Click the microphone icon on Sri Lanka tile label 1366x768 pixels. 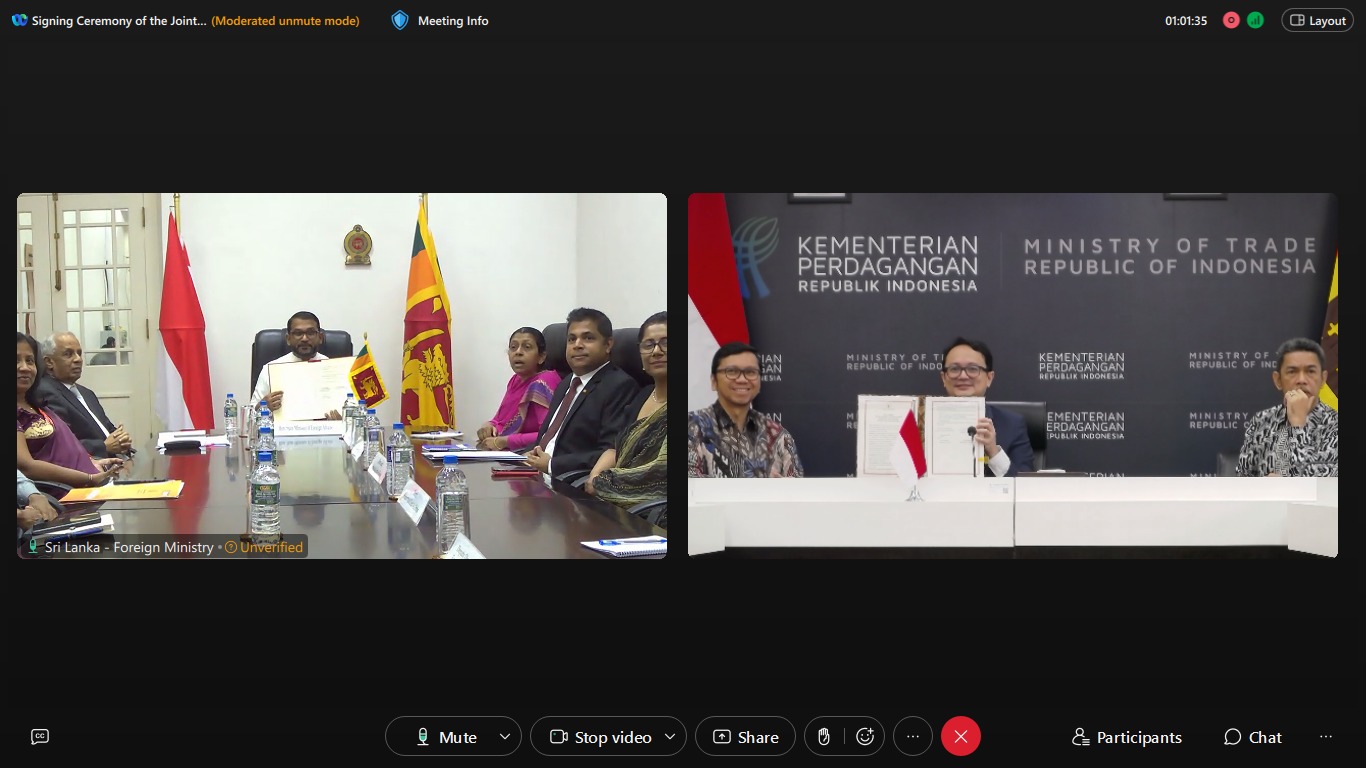pyautogui.click(x=33, y=547)
